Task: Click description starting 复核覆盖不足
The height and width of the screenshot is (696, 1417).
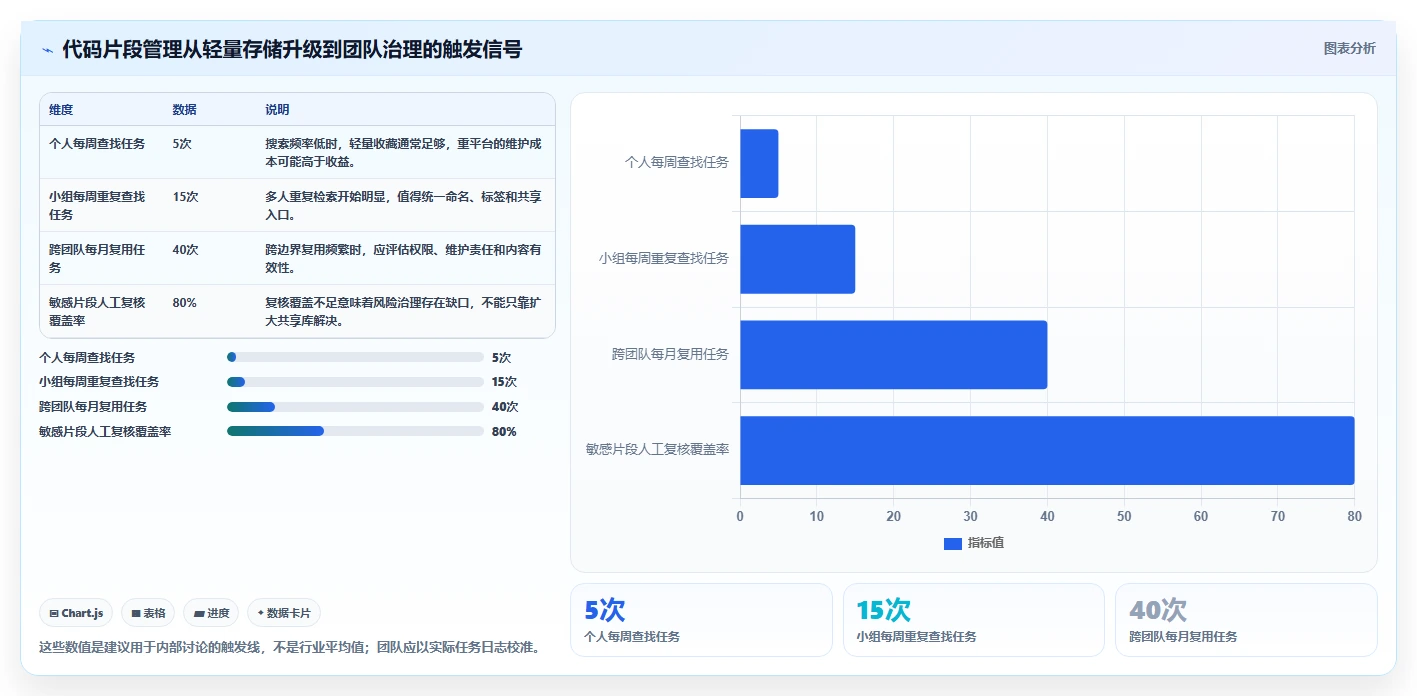Action: 404,312
